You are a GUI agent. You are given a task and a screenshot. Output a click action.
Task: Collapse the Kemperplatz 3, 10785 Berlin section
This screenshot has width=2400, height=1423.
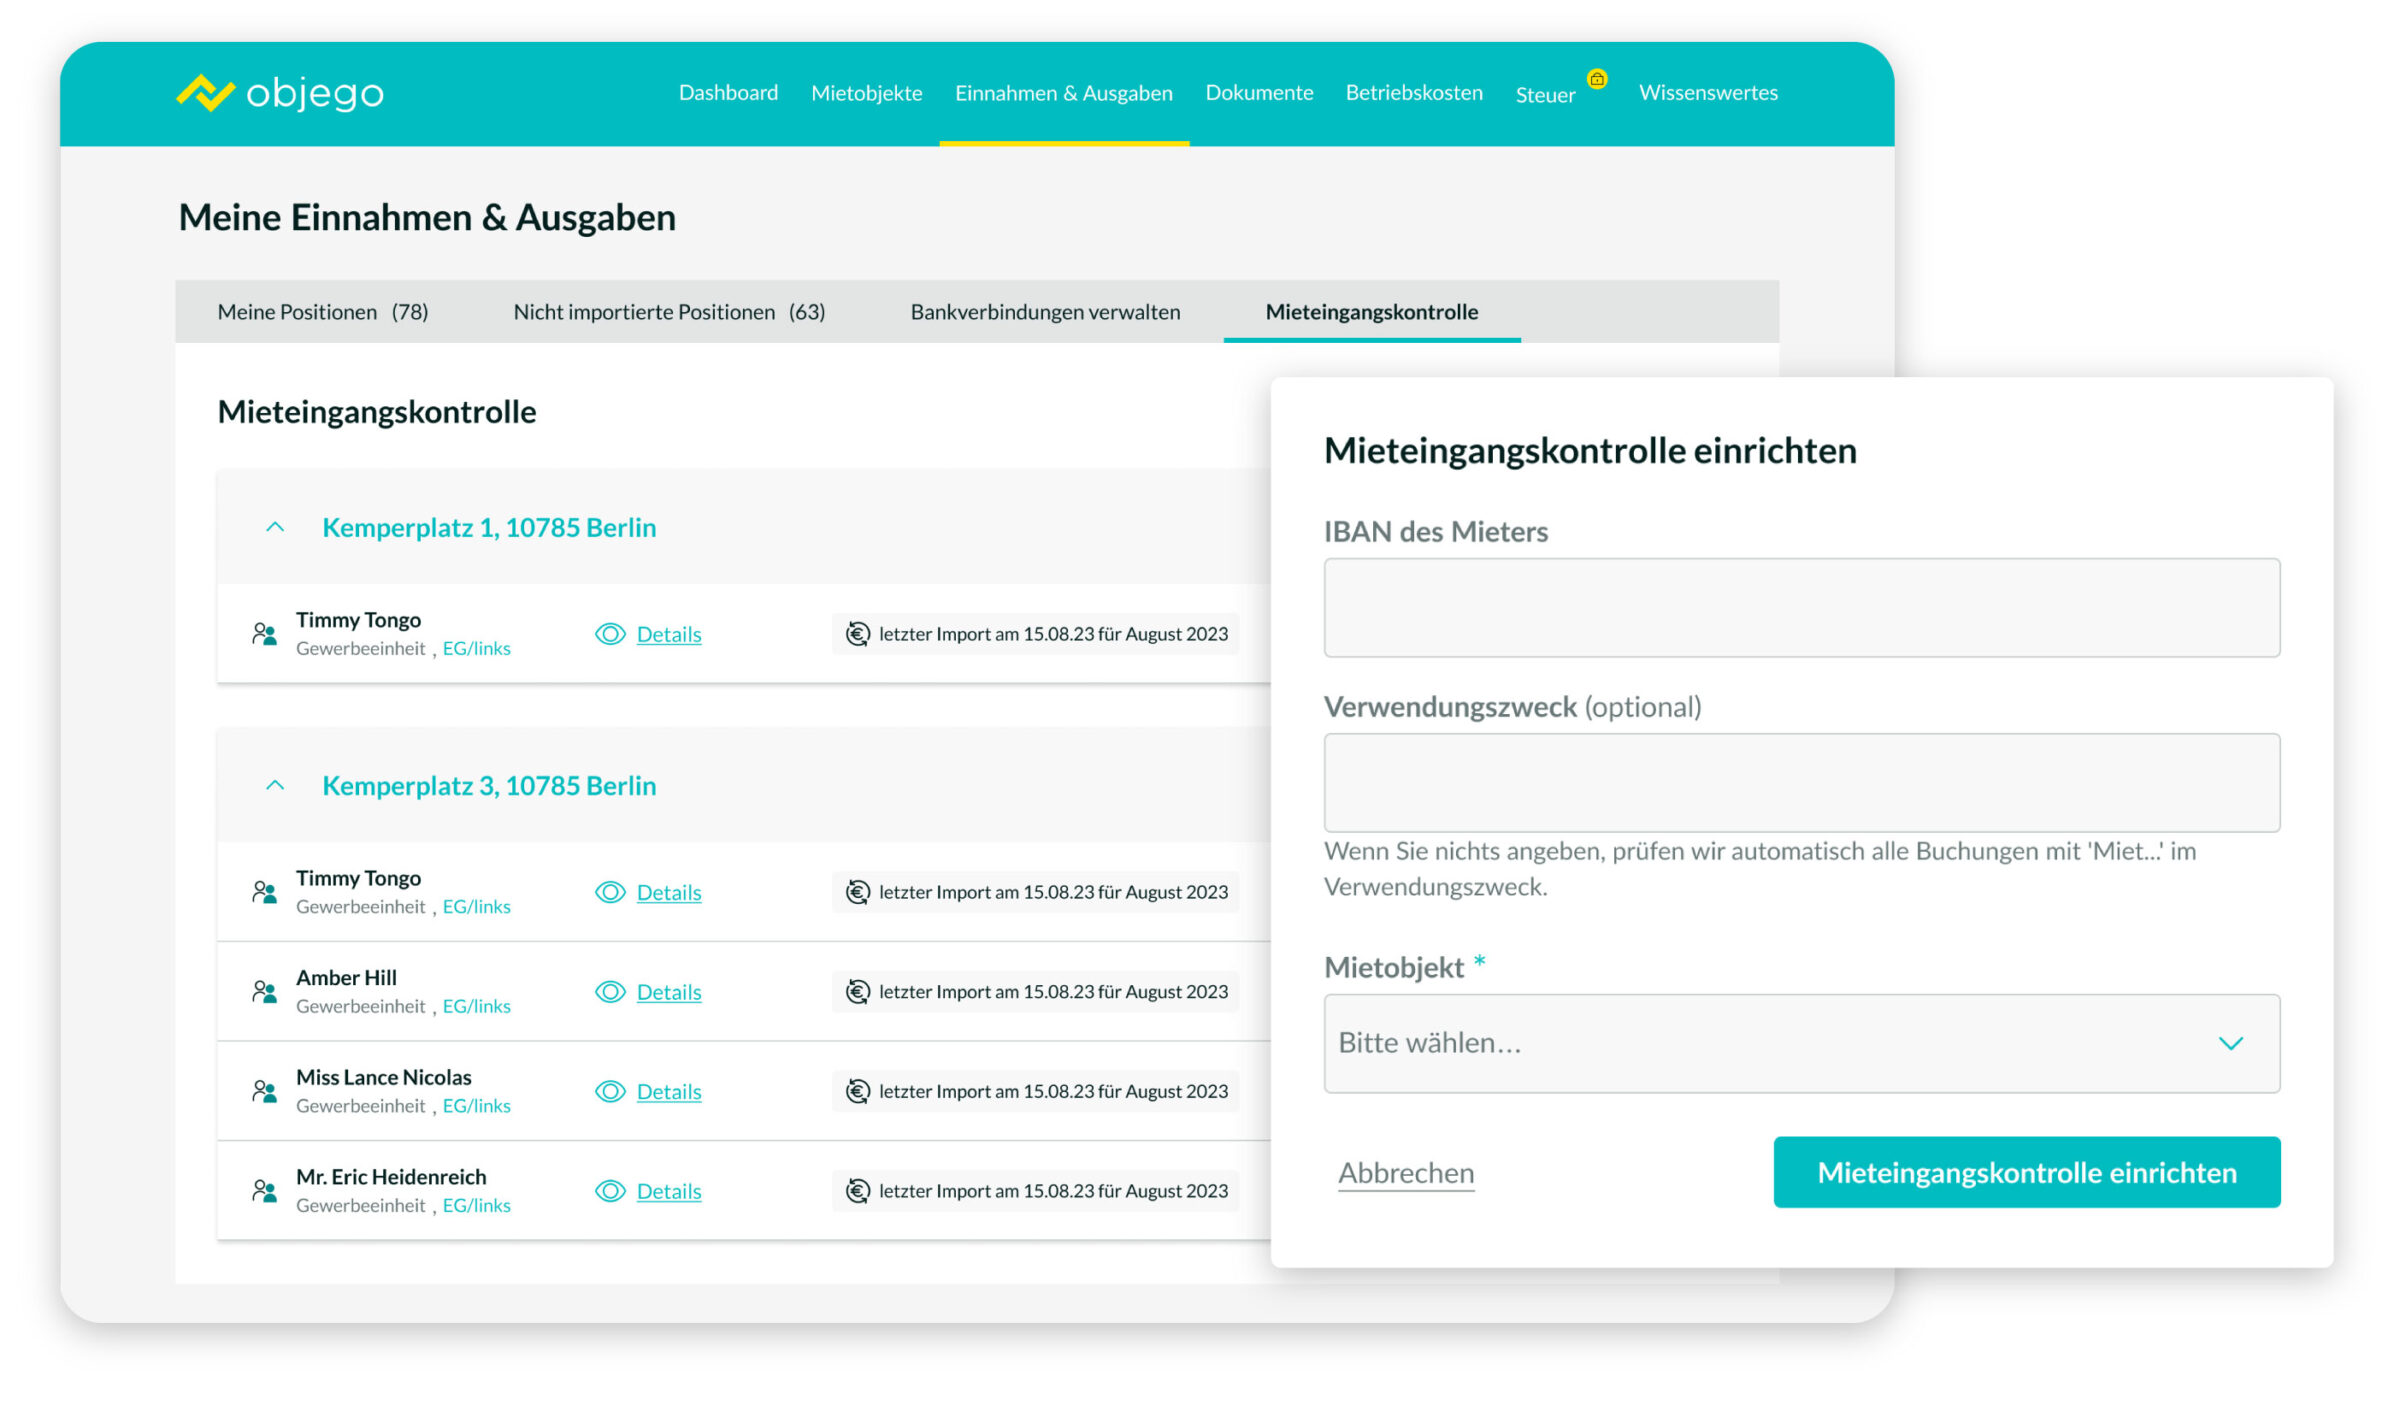(275, 785)
